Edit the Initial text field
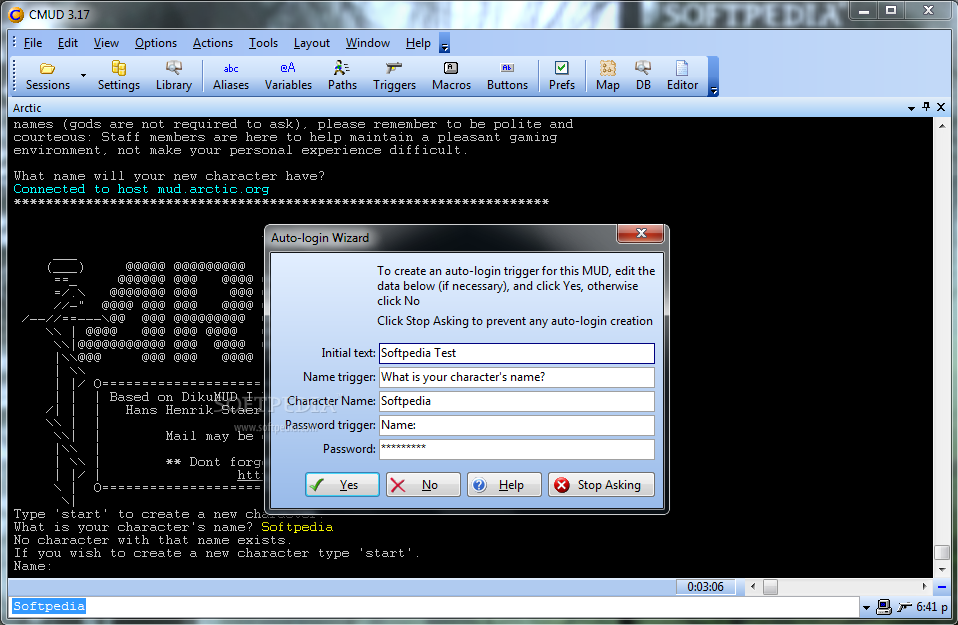 click(517, 353)
